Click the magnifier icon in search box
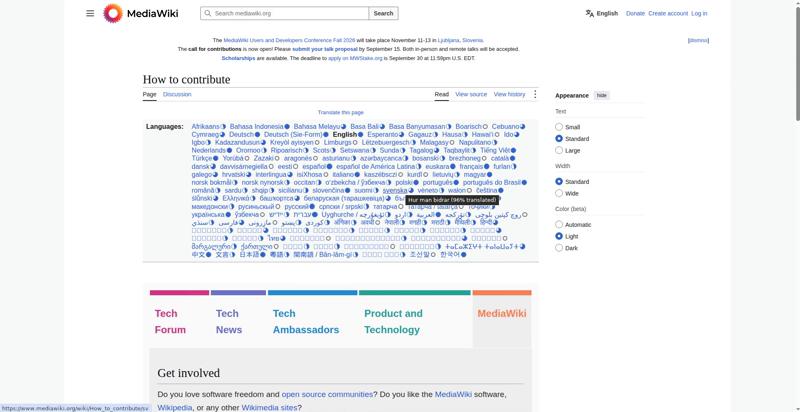The height and width of the screenshot is (412, 800). 208,13
